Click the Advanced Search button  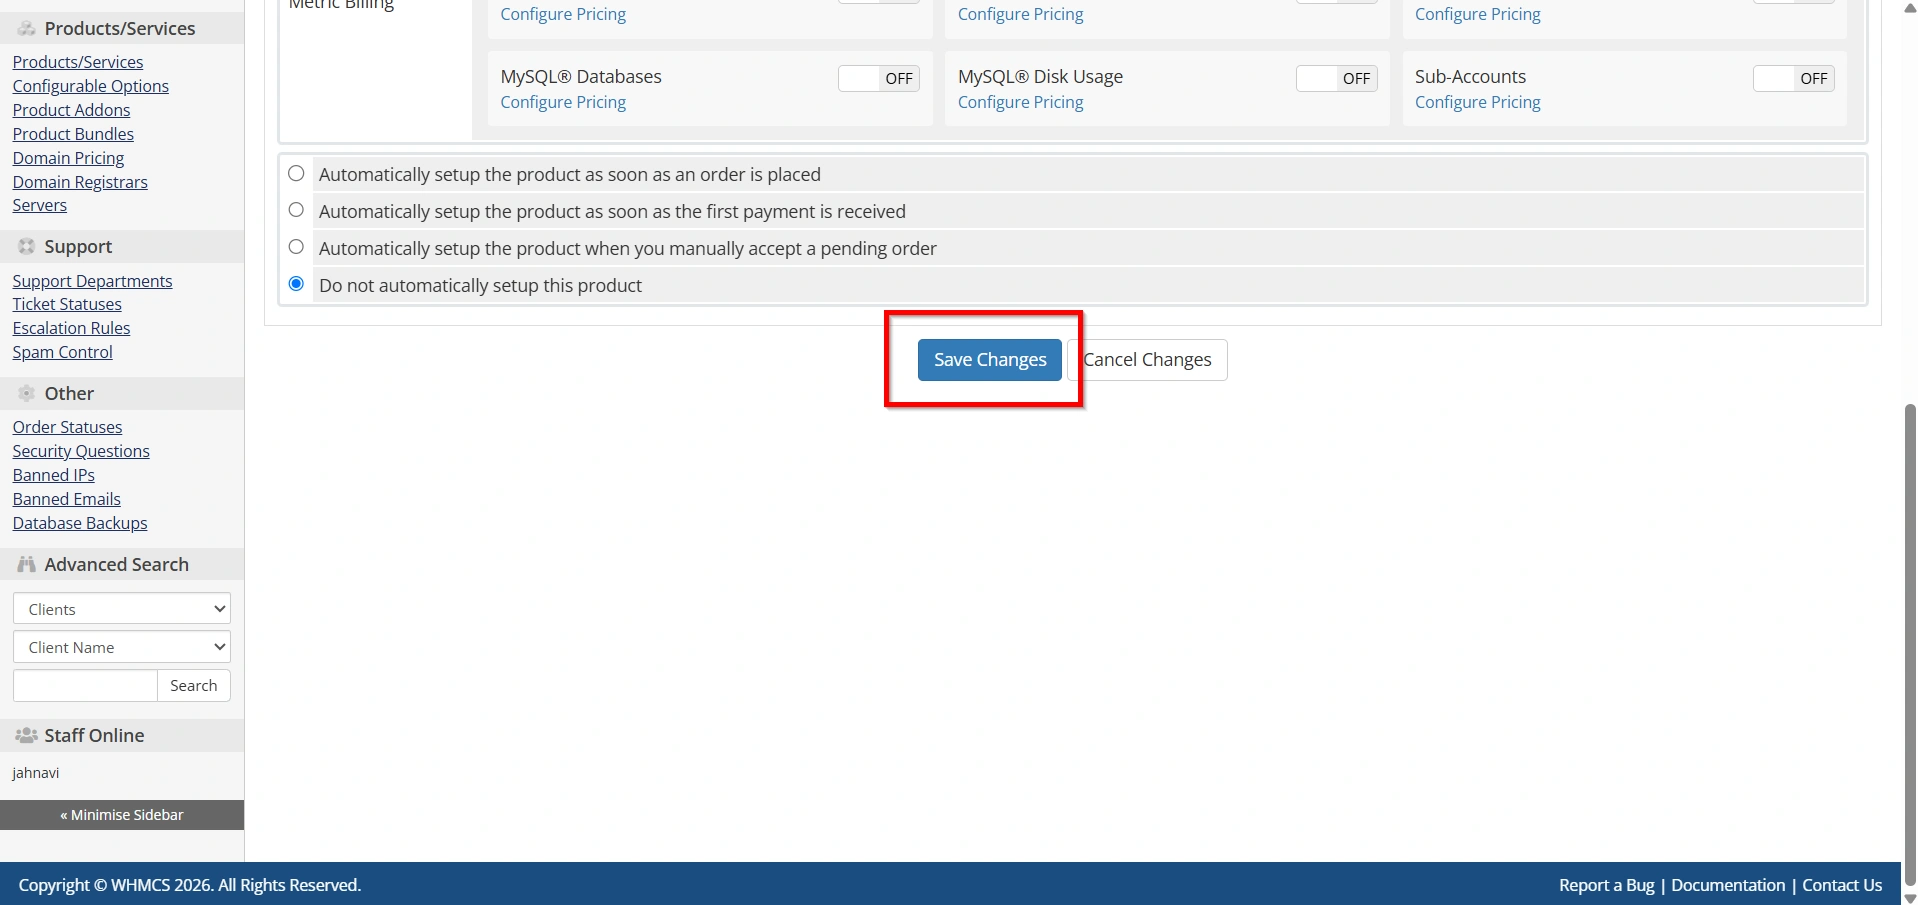coord(194,685)
